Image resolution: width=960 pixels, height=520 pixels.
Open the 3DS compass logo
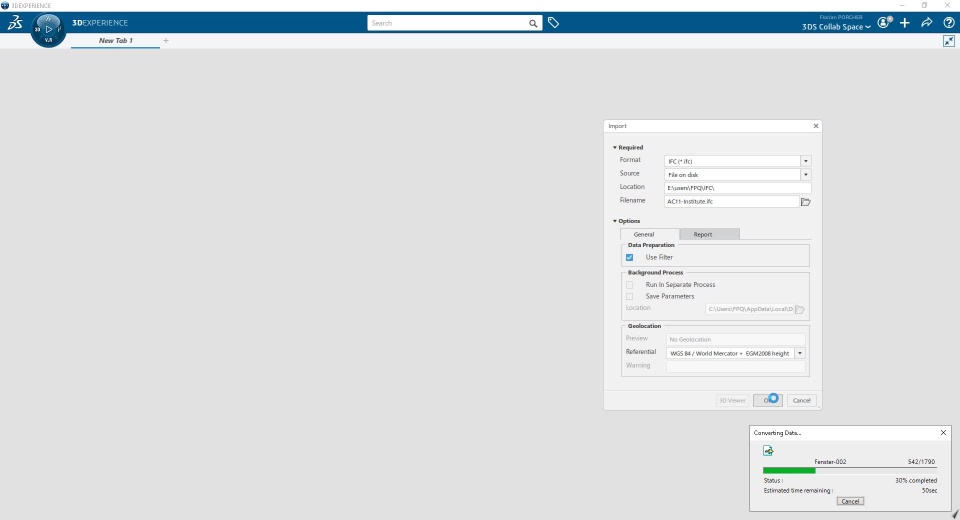(x=15, y=23)
